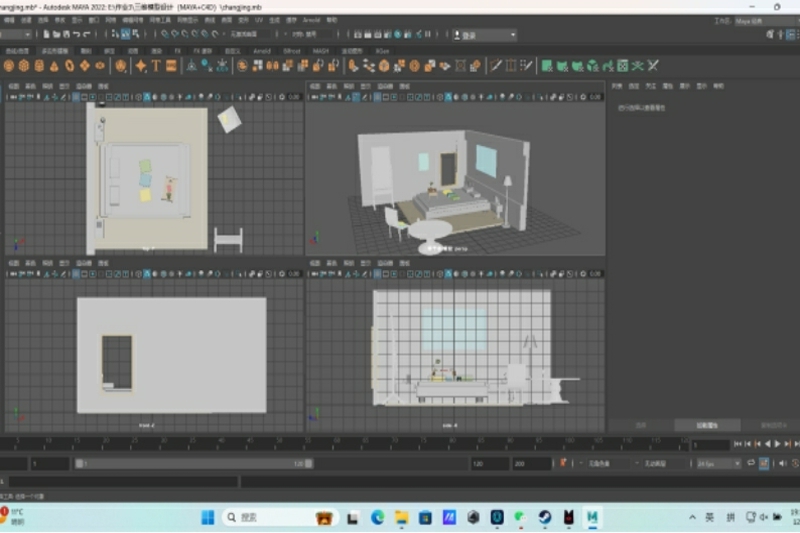The width and height of the screenshot is (800, 533).
Task: Click the polygon cone shelf icon
Action: [x=54, y=66]
